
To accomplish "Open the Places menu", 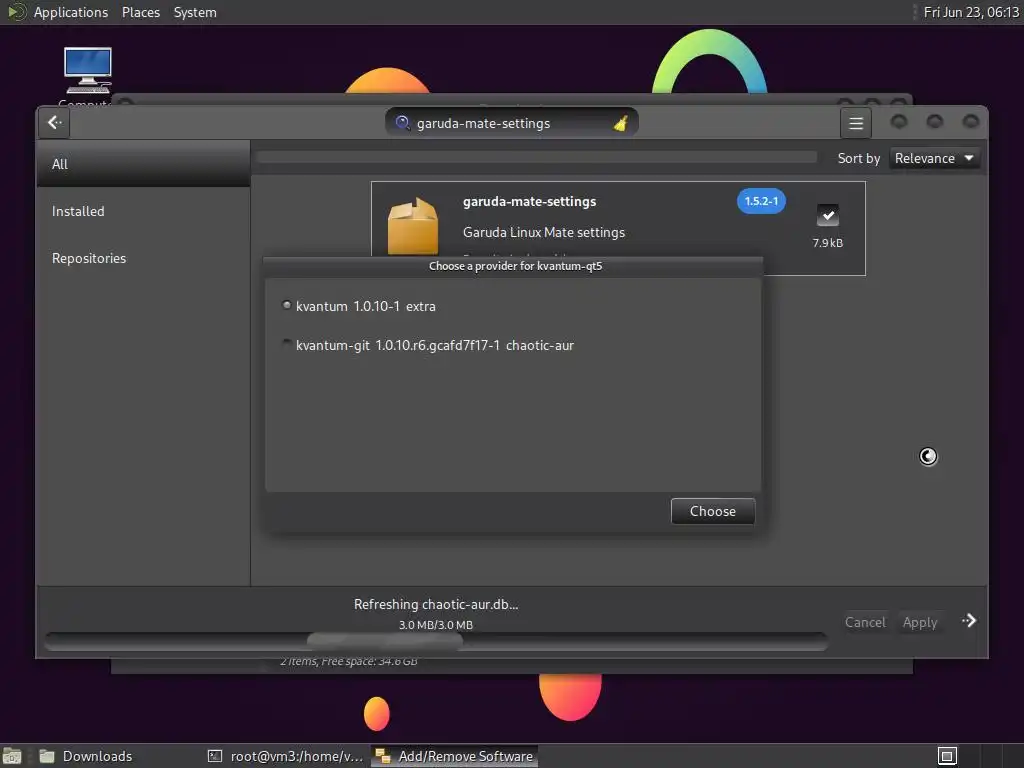I will (140, 12).
